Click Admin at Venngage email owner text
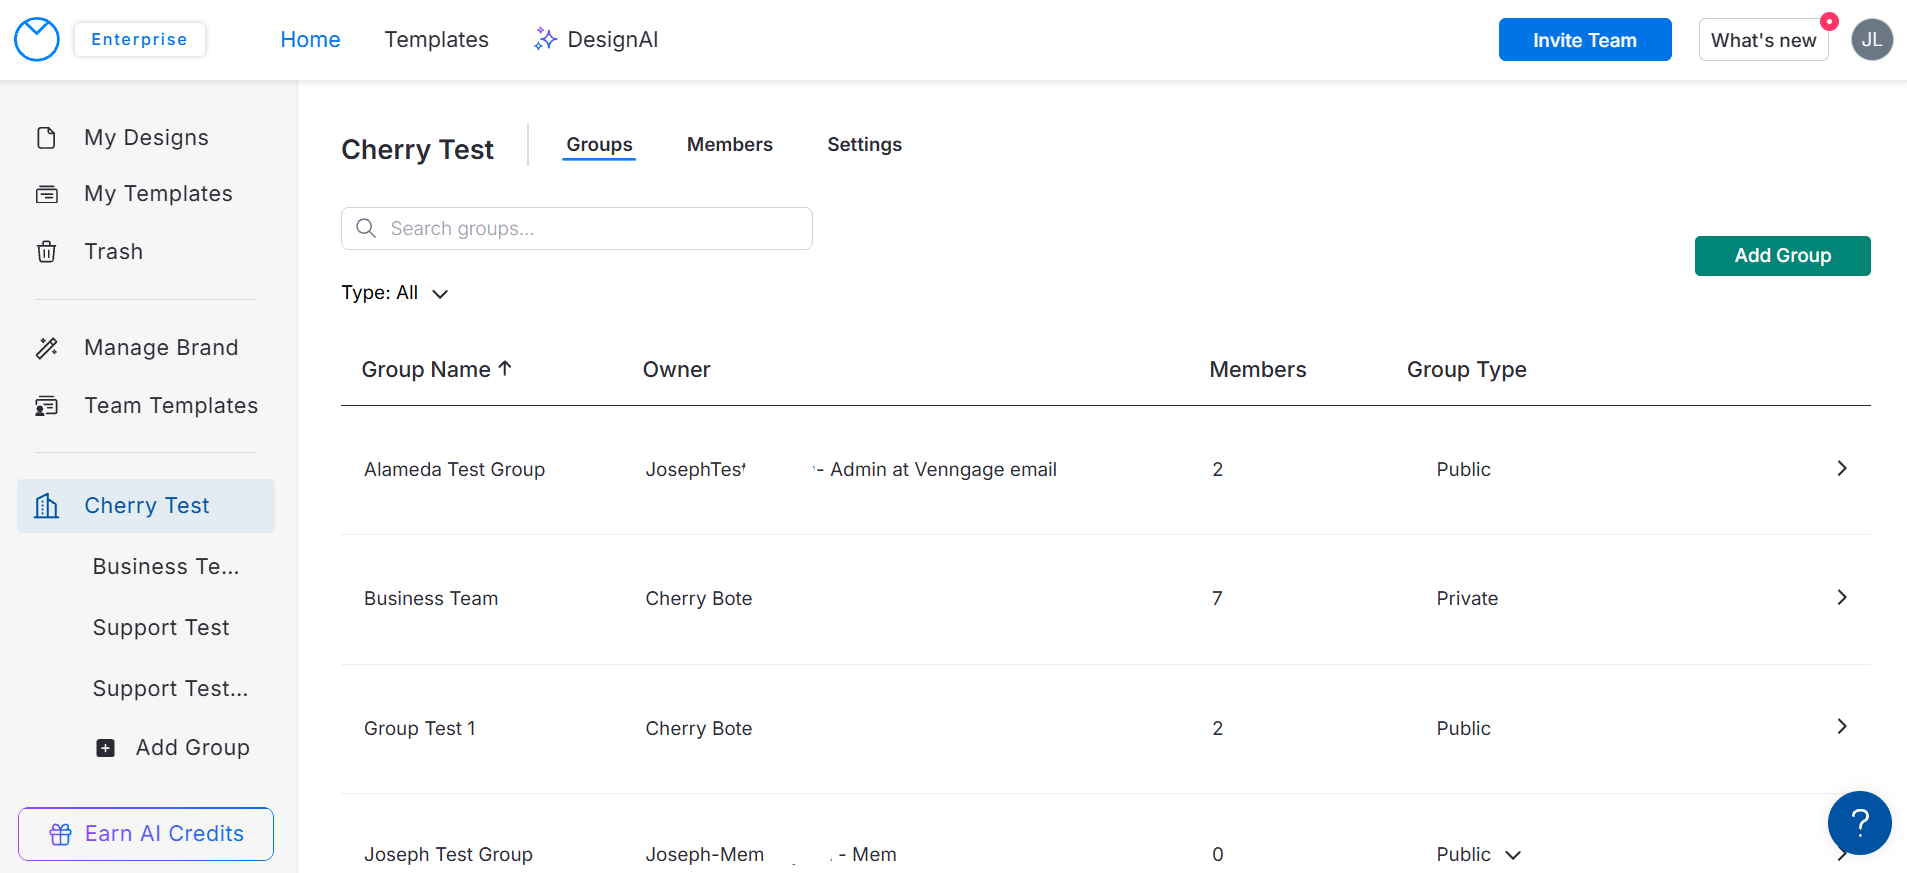1907x873 pixels. coord(943,469)
